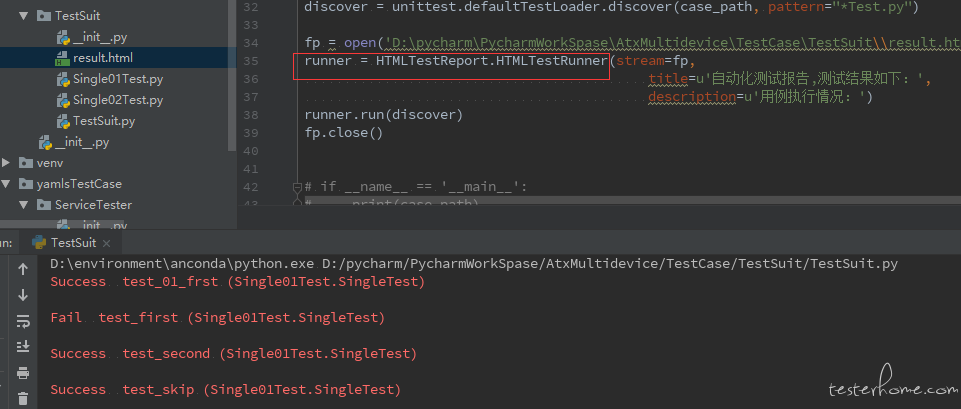Image resolution: width=961 pixels, height=409 pixels.
Task: Click the description parameter on line 37
Action: pos(691,97)
